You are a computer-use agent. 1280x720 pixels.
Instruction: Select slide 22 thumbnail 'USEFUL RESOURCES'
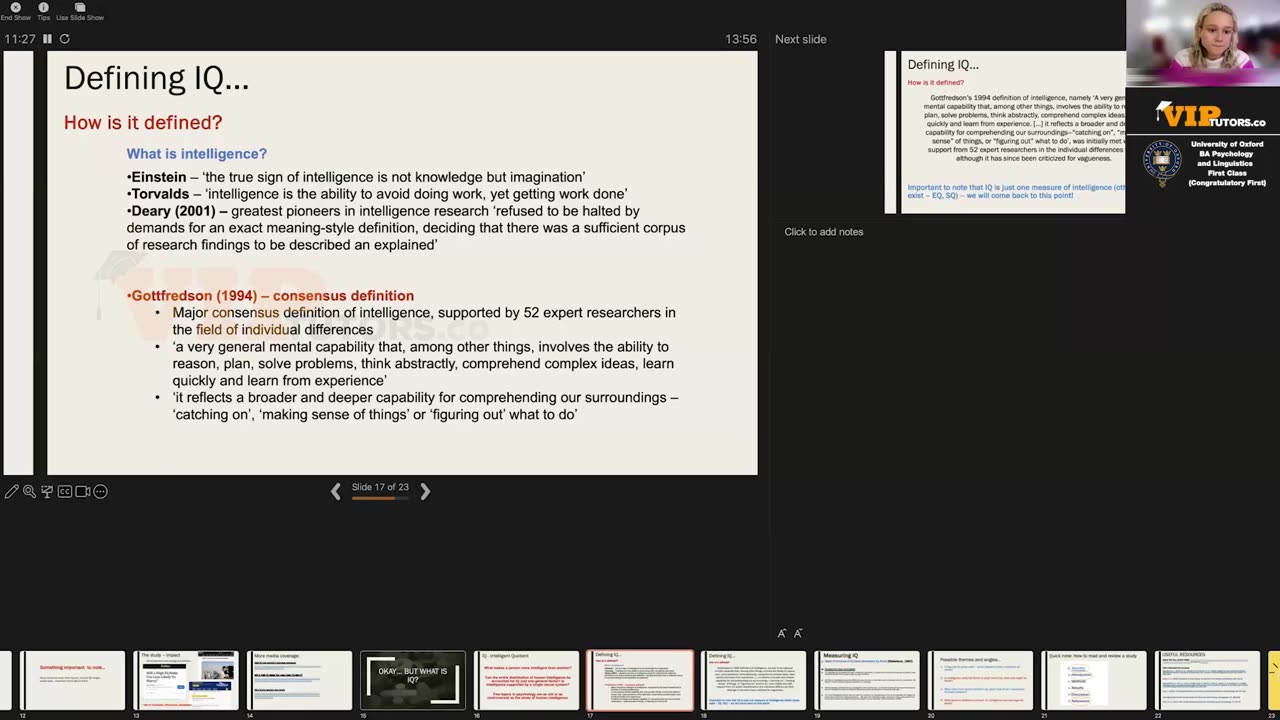coord(1207,680)
